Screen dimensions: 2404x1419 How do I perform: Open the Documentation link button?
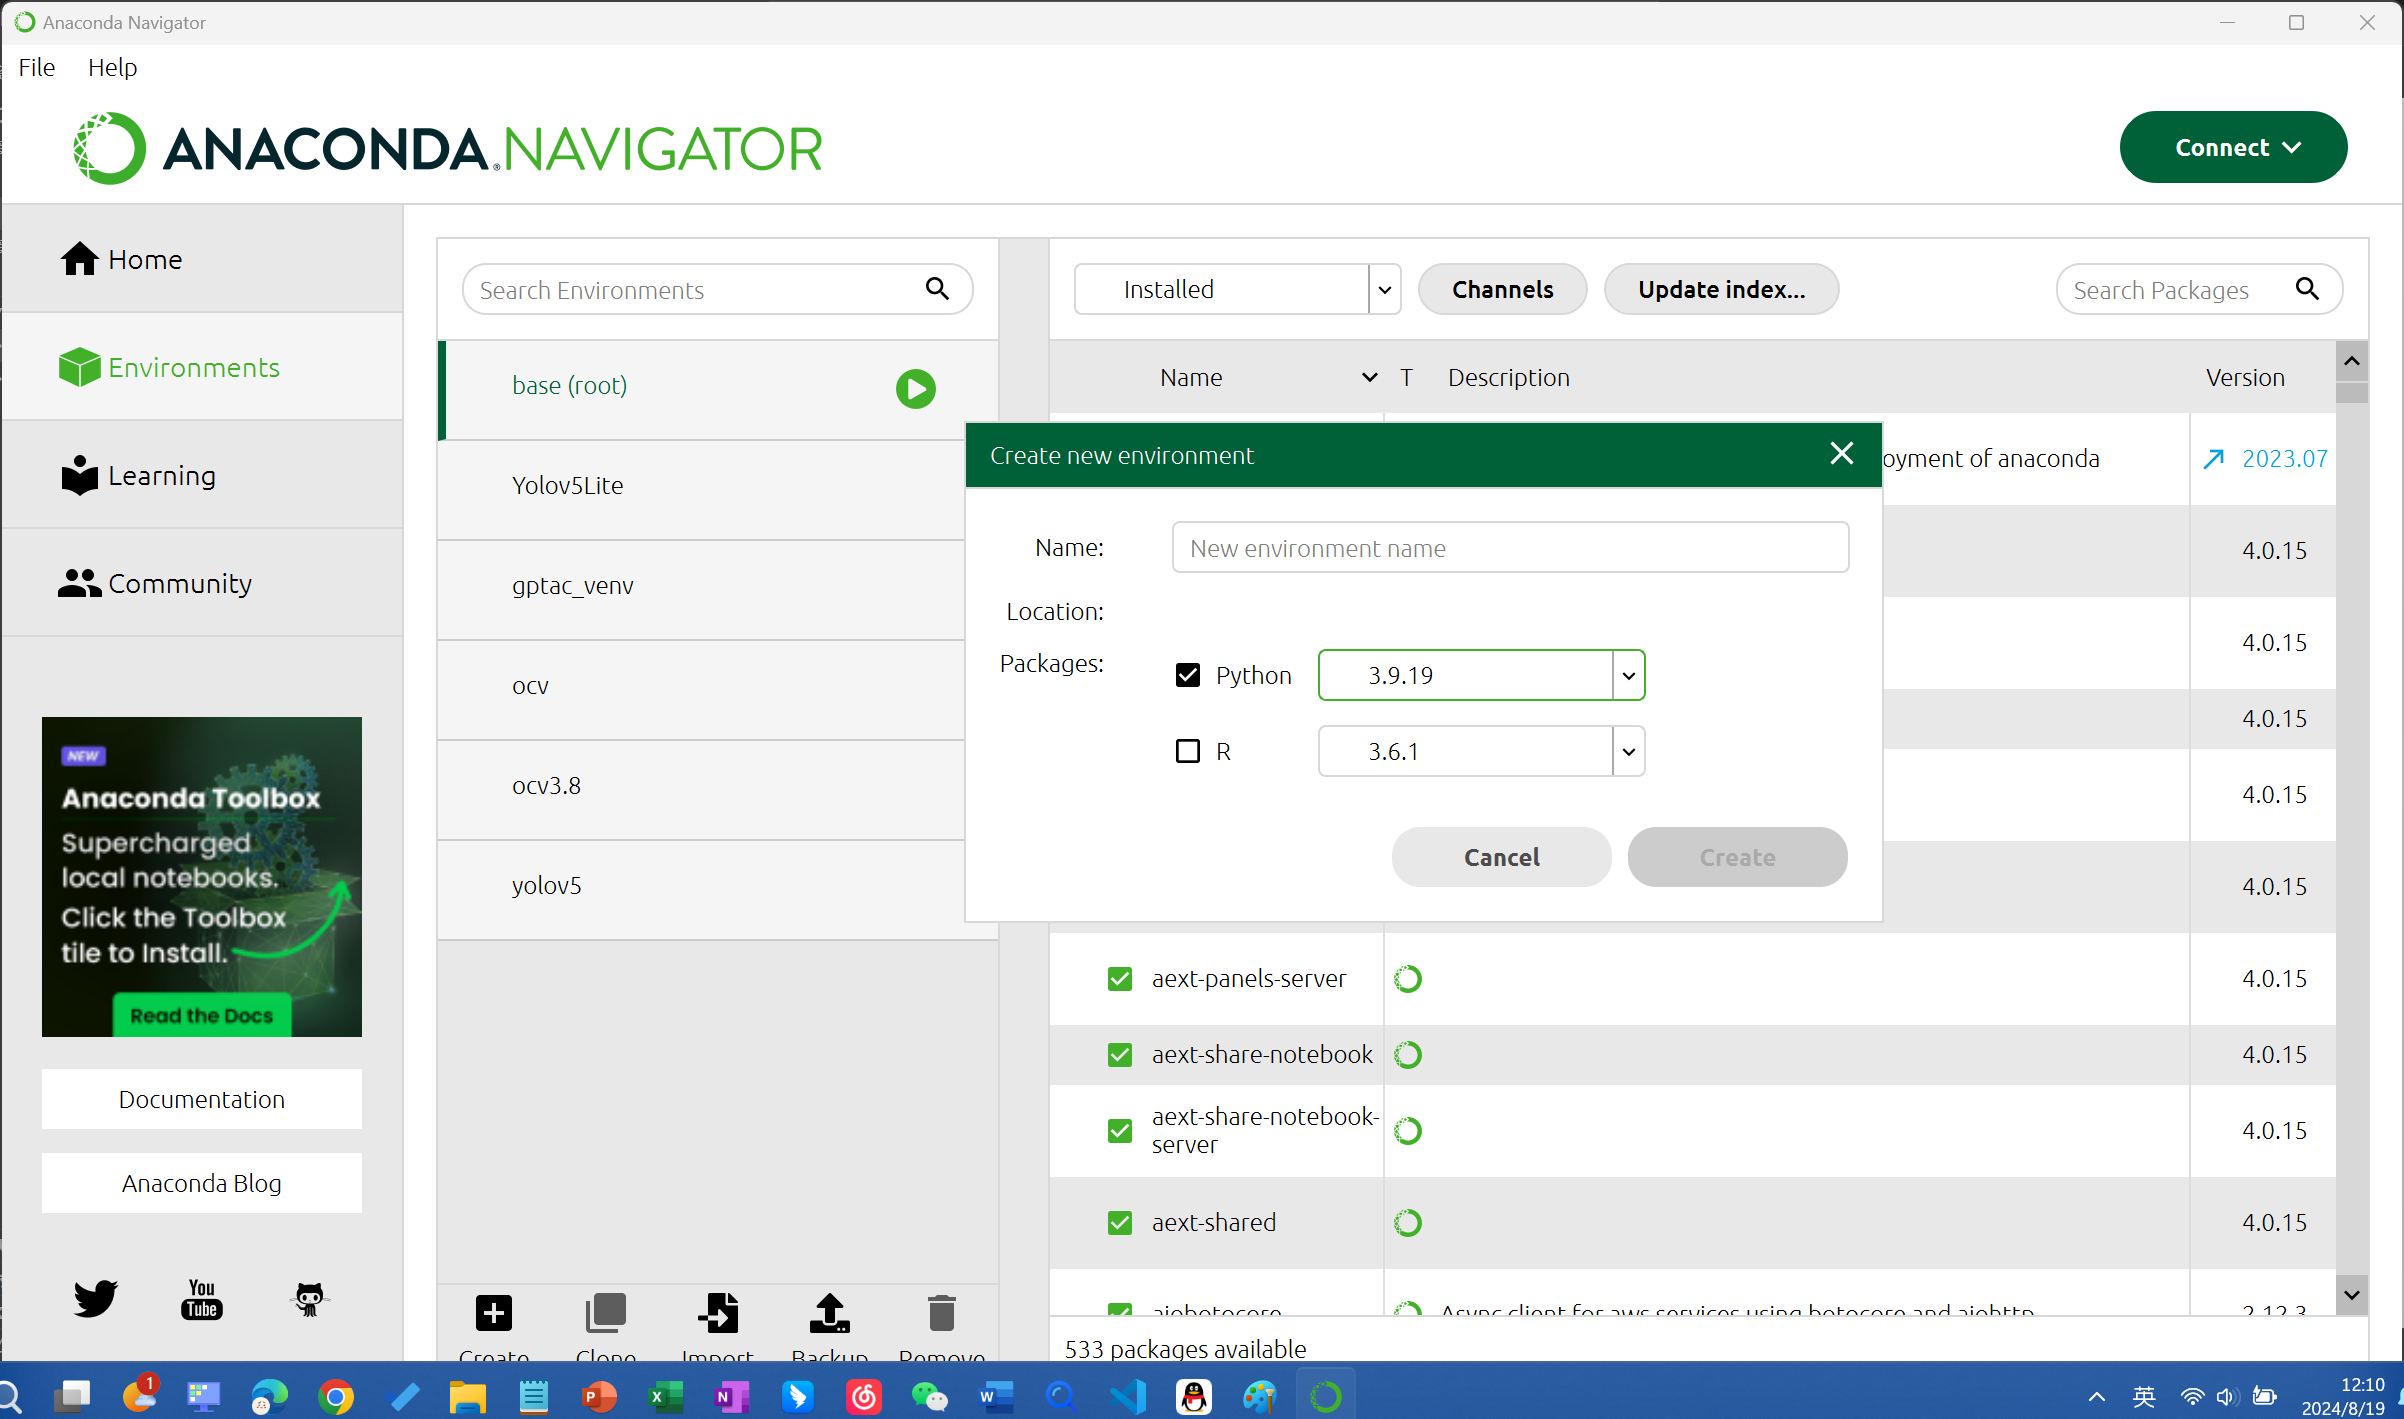click(202, 1099)
